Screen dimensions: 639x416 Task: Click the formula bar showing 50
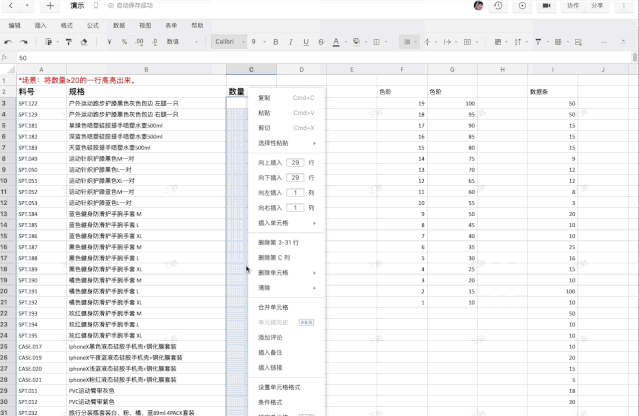click(x=324, y=58)
